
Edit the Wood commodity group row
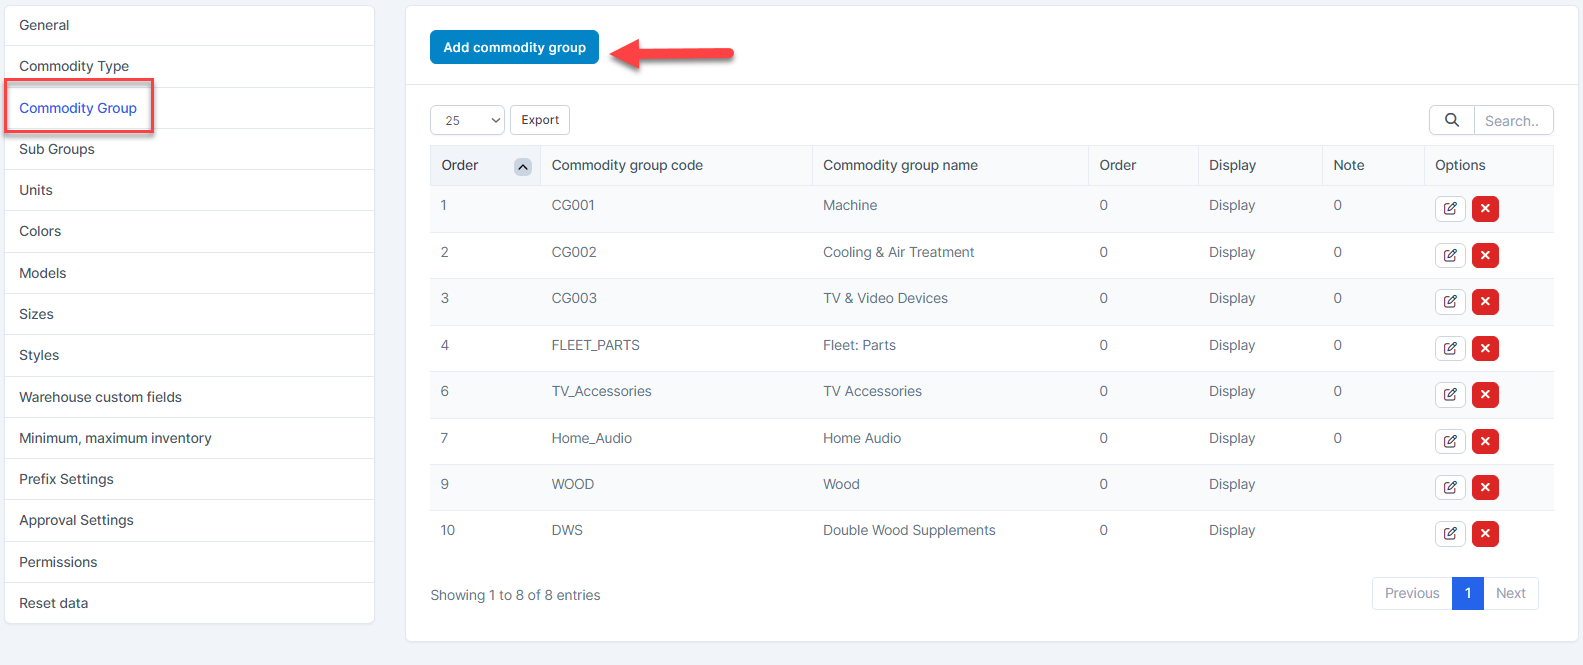click(1450, 487)
